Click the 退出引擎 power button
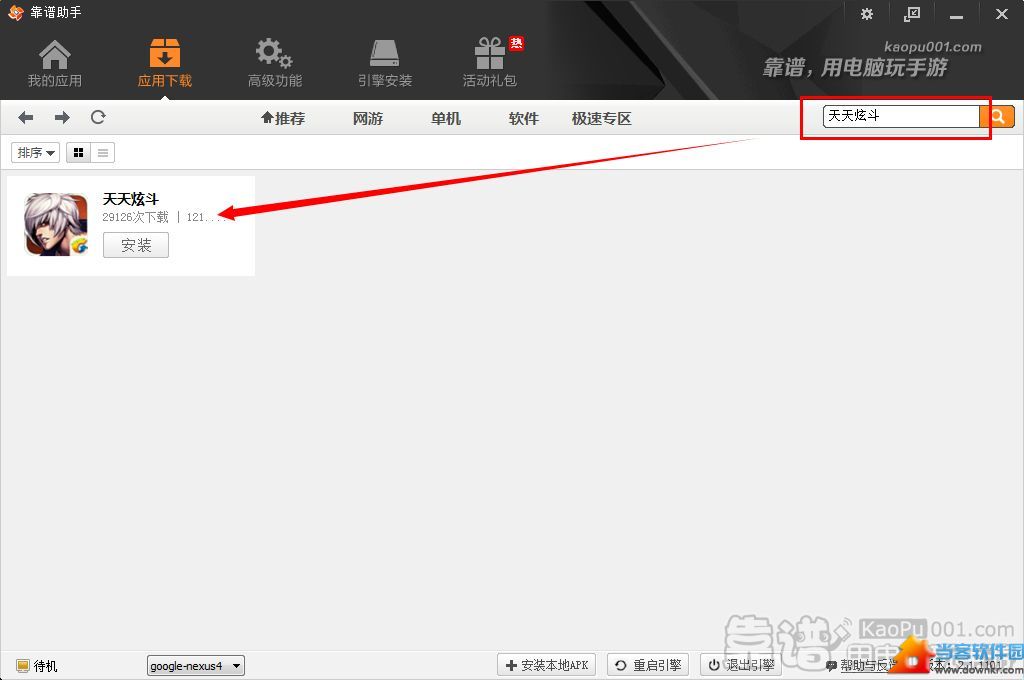1024x680 pixels. tap(741, 665)
